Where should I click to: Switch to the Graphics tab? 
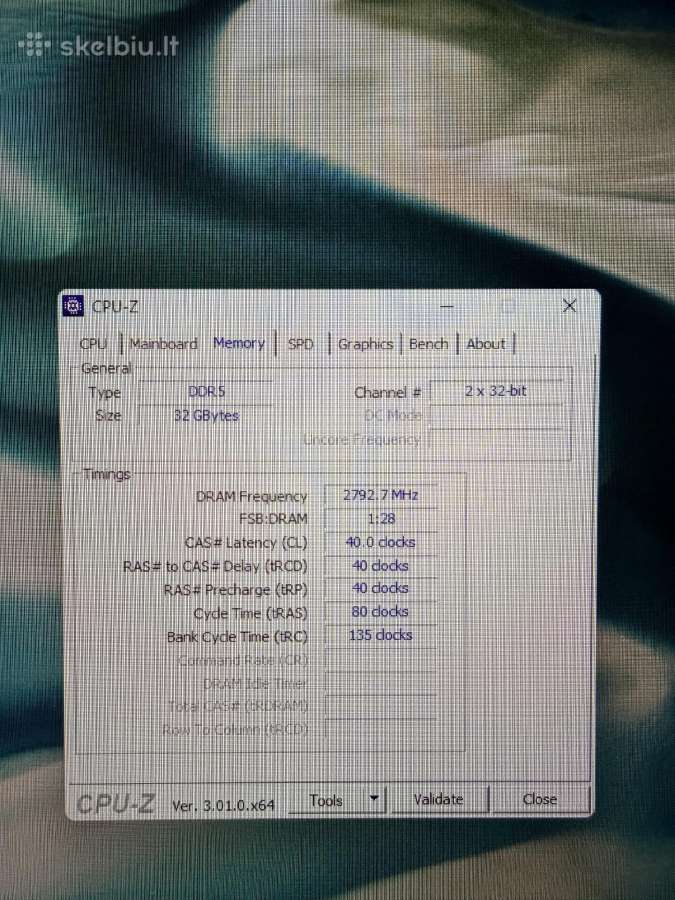point(365,344)
